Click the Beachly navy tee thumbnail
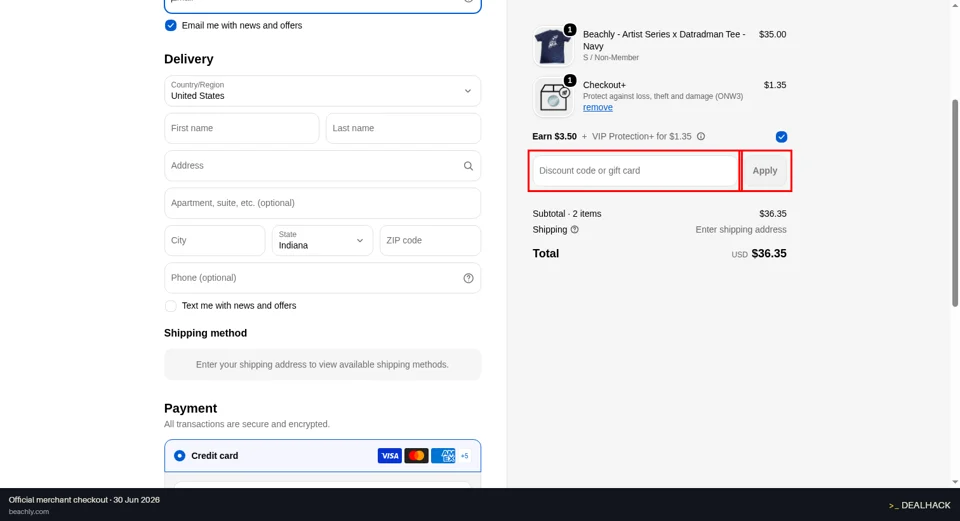The image size is (960, 521). tap(553, 46)
